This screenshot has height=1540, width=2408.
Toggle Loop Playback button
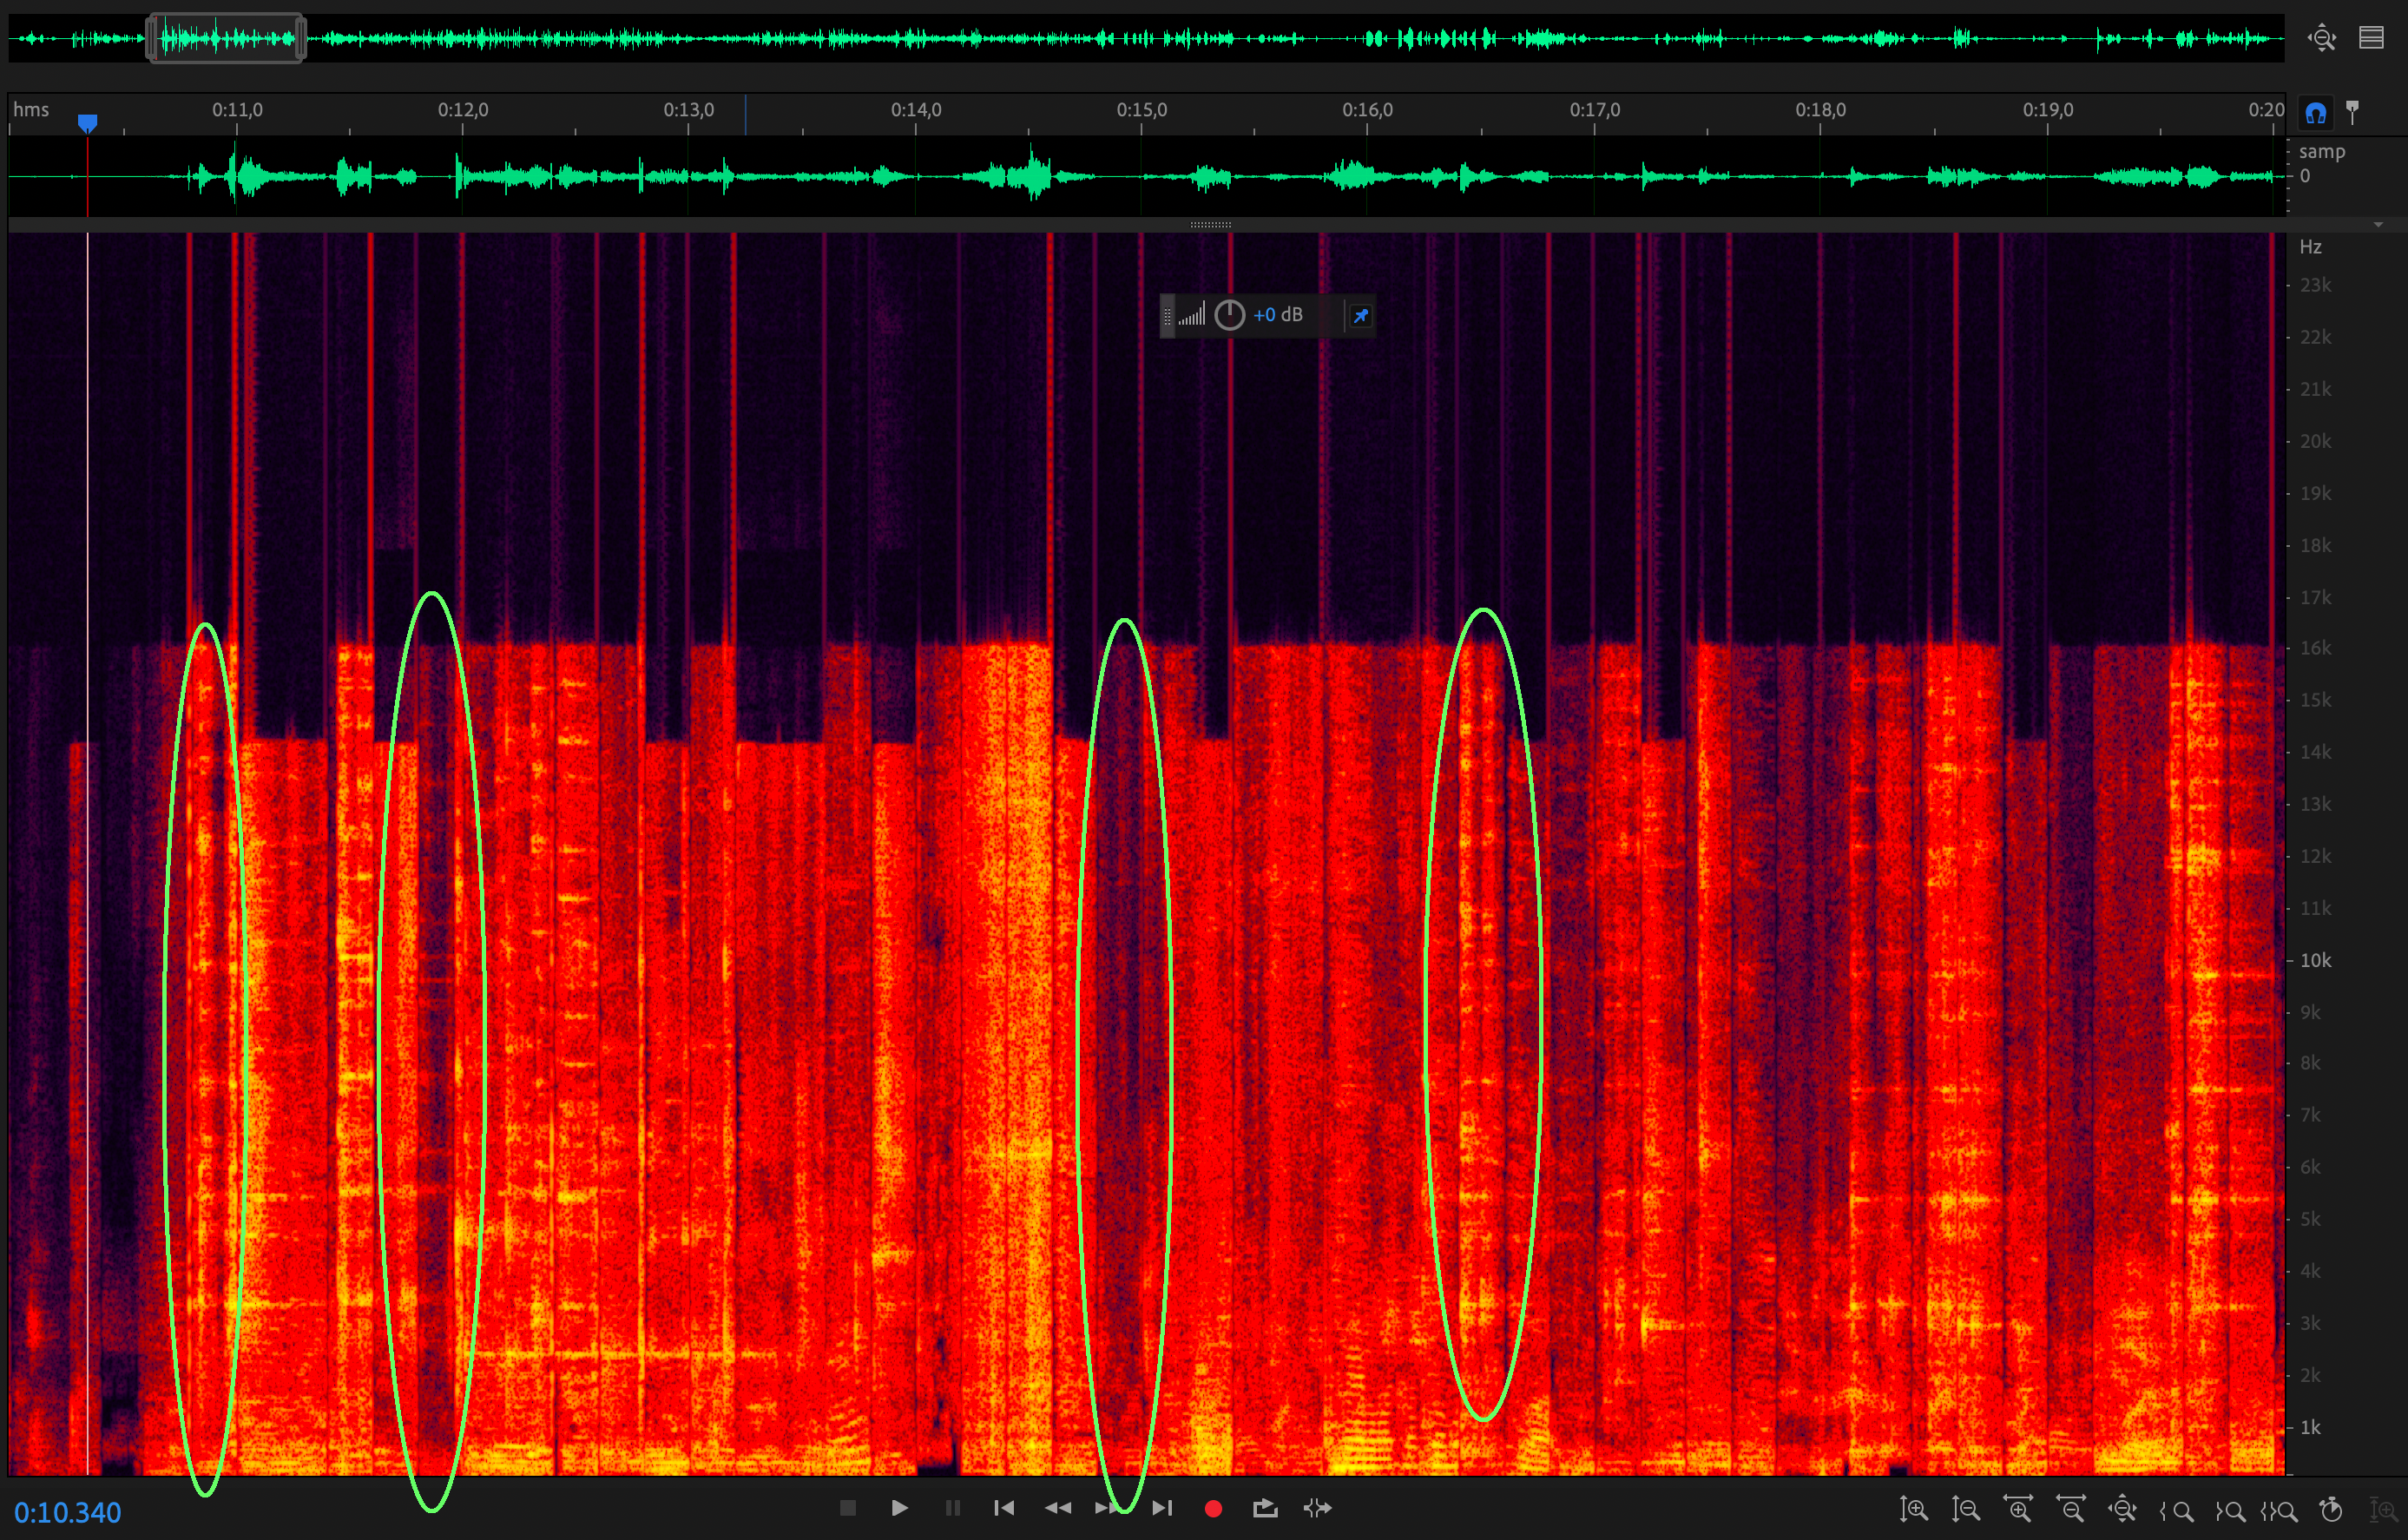(x=1265, y=1508)
